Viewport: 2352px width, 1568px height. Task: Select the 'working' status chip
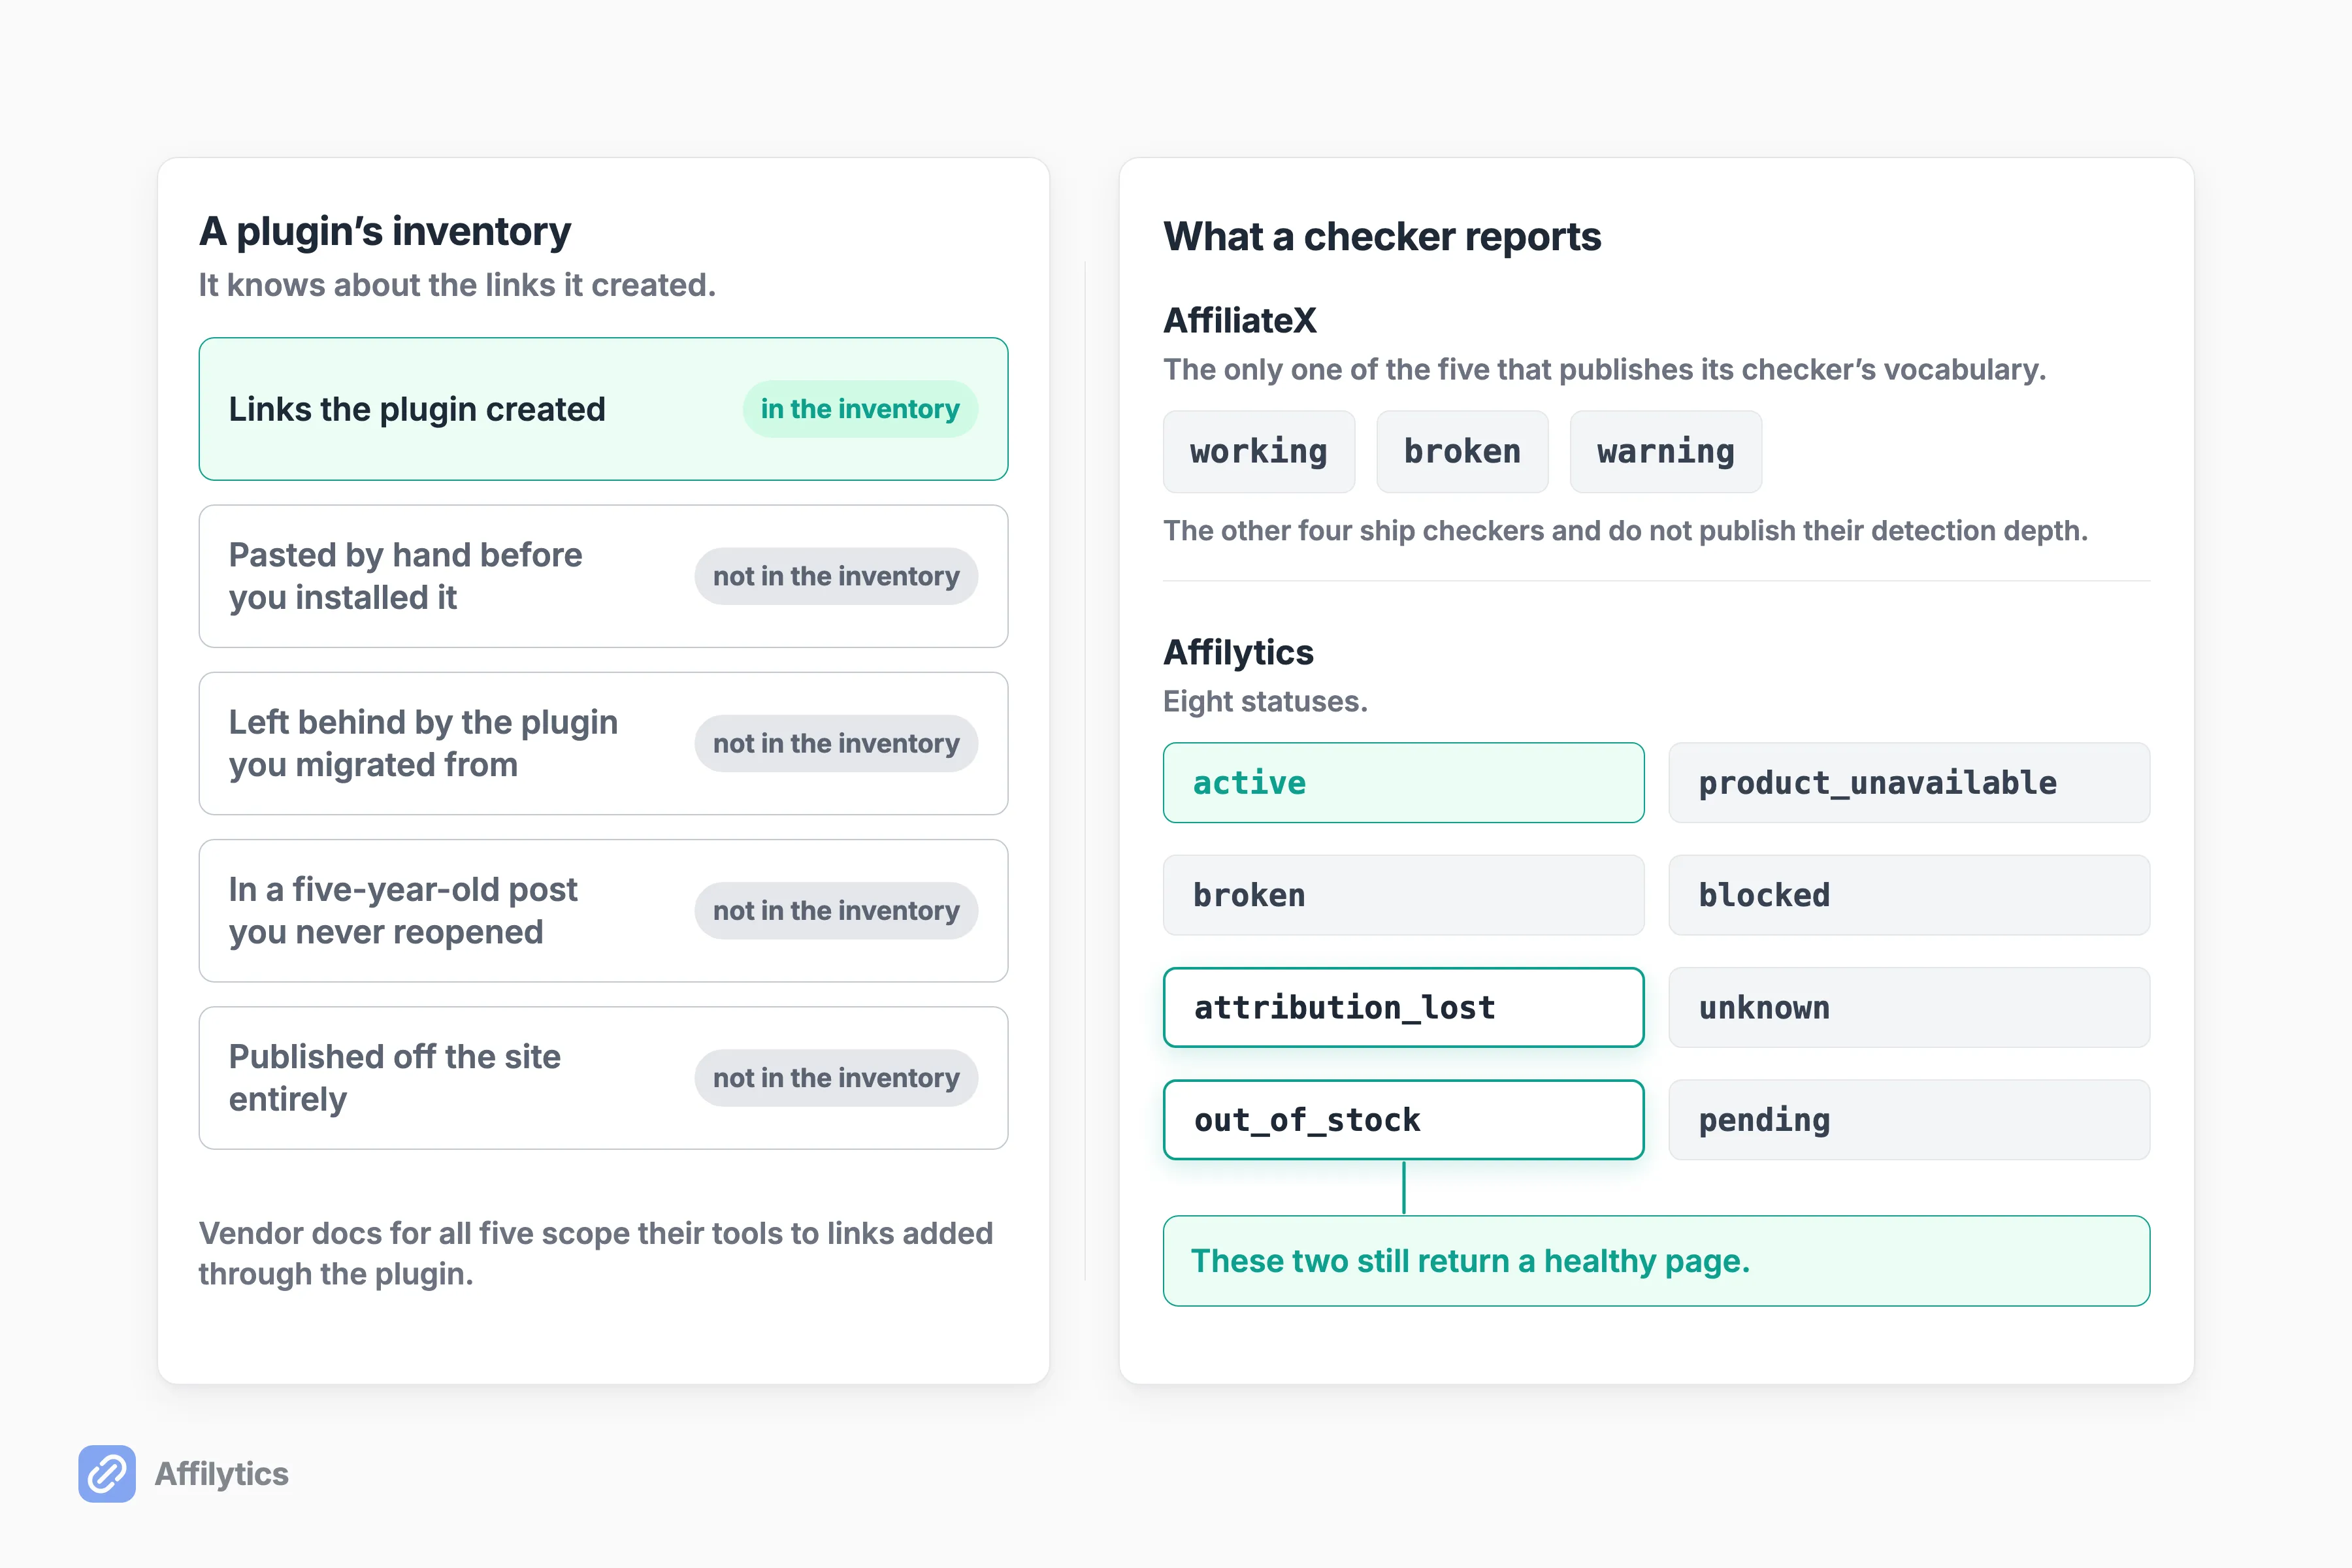pos(1259,451)
